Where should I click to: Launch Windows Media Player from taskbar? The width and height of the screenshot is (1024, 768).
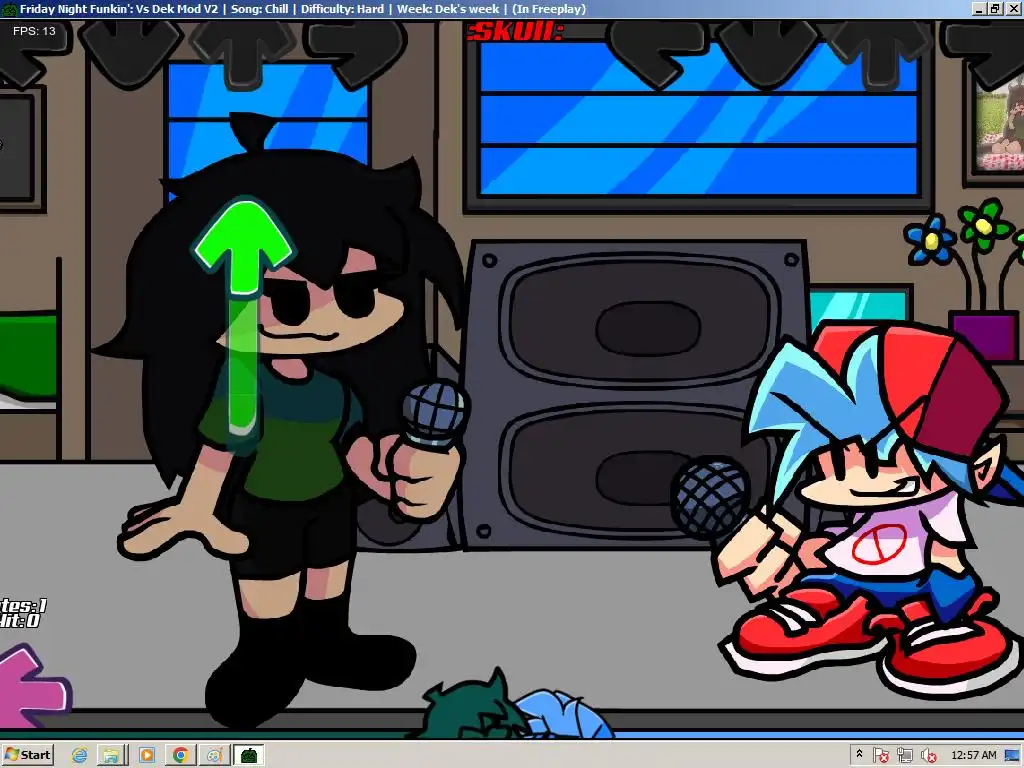point(147,756)
